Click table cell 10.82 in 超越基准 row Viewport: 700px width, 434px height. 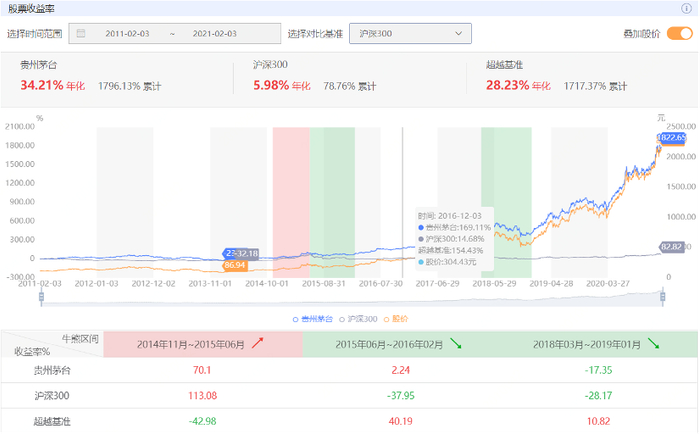(x=598, y=421)
